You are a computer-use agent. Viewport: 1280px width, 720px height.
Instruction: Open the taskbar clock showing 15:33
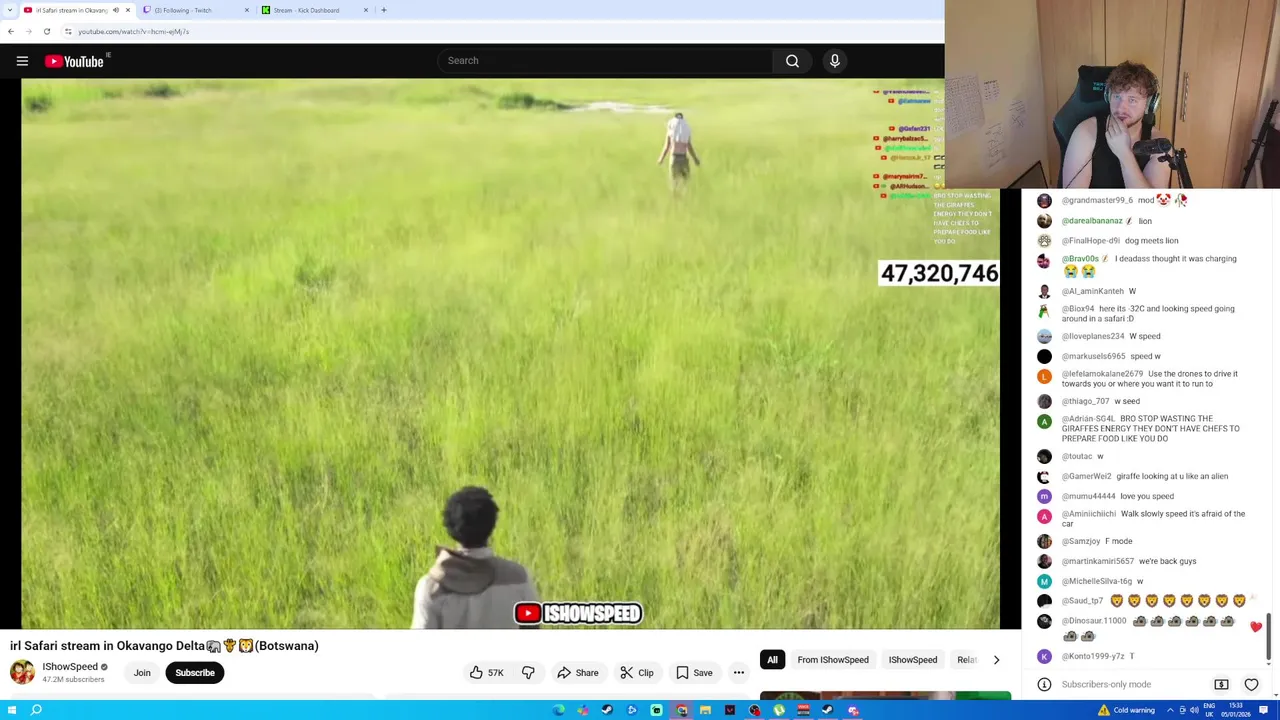[1238, 710]
